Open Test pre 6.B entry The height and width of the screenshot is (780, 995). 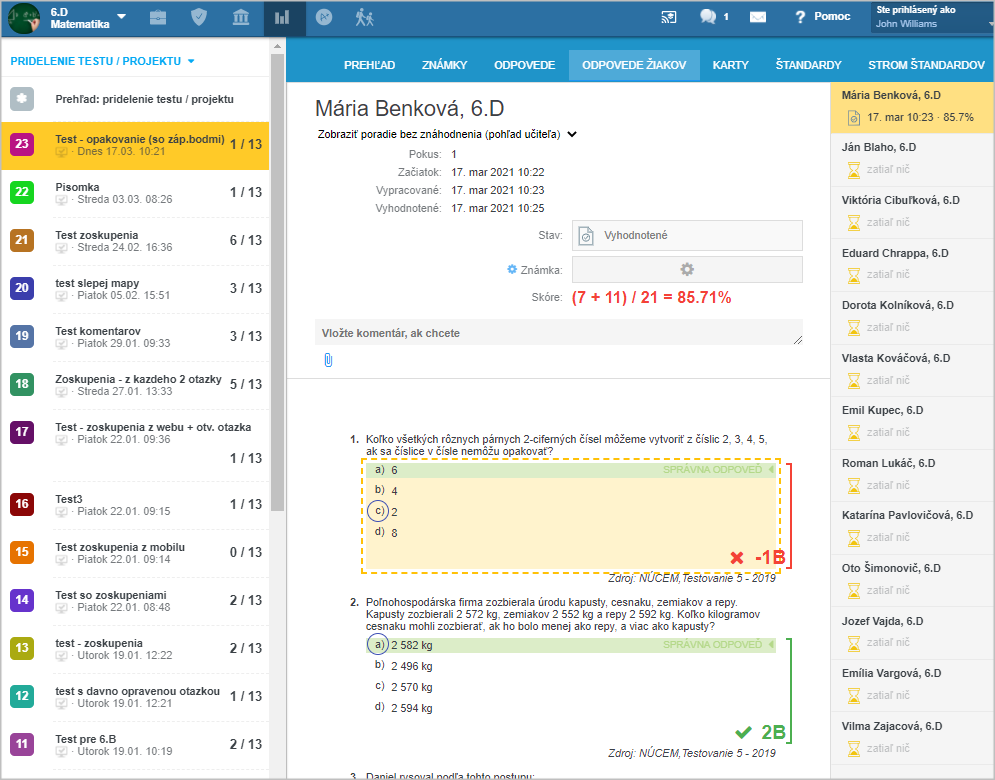click(x=135, y=744)
